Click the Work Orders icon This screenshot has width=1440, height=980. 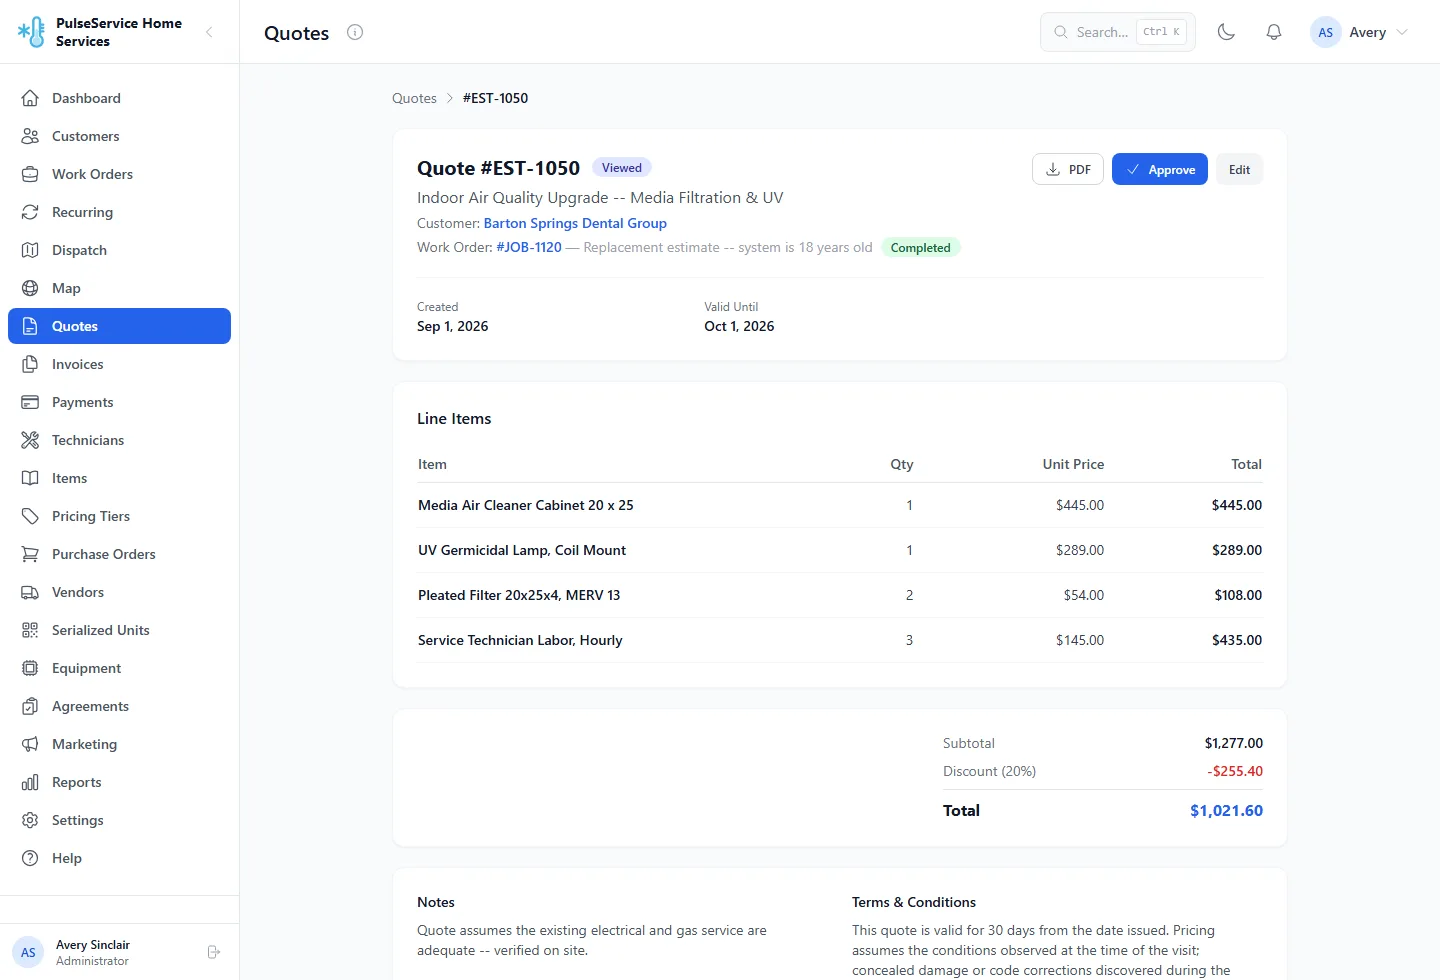pos(30,174)
